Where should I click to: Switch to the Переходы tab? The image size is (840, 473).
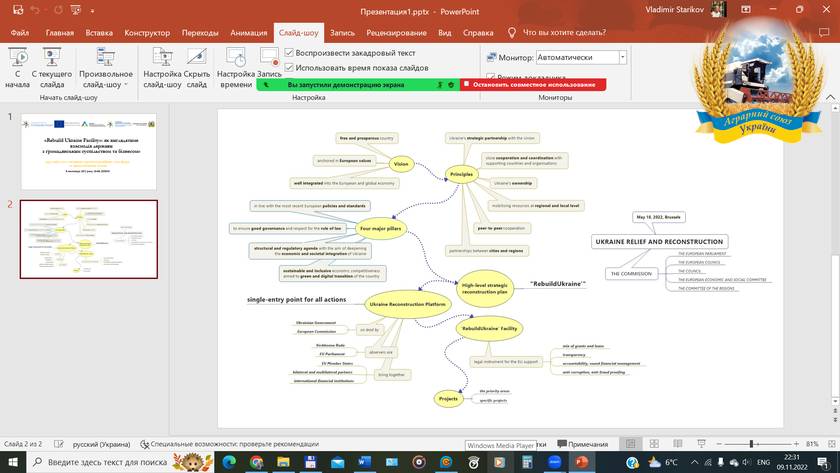[x=200, y=33]
